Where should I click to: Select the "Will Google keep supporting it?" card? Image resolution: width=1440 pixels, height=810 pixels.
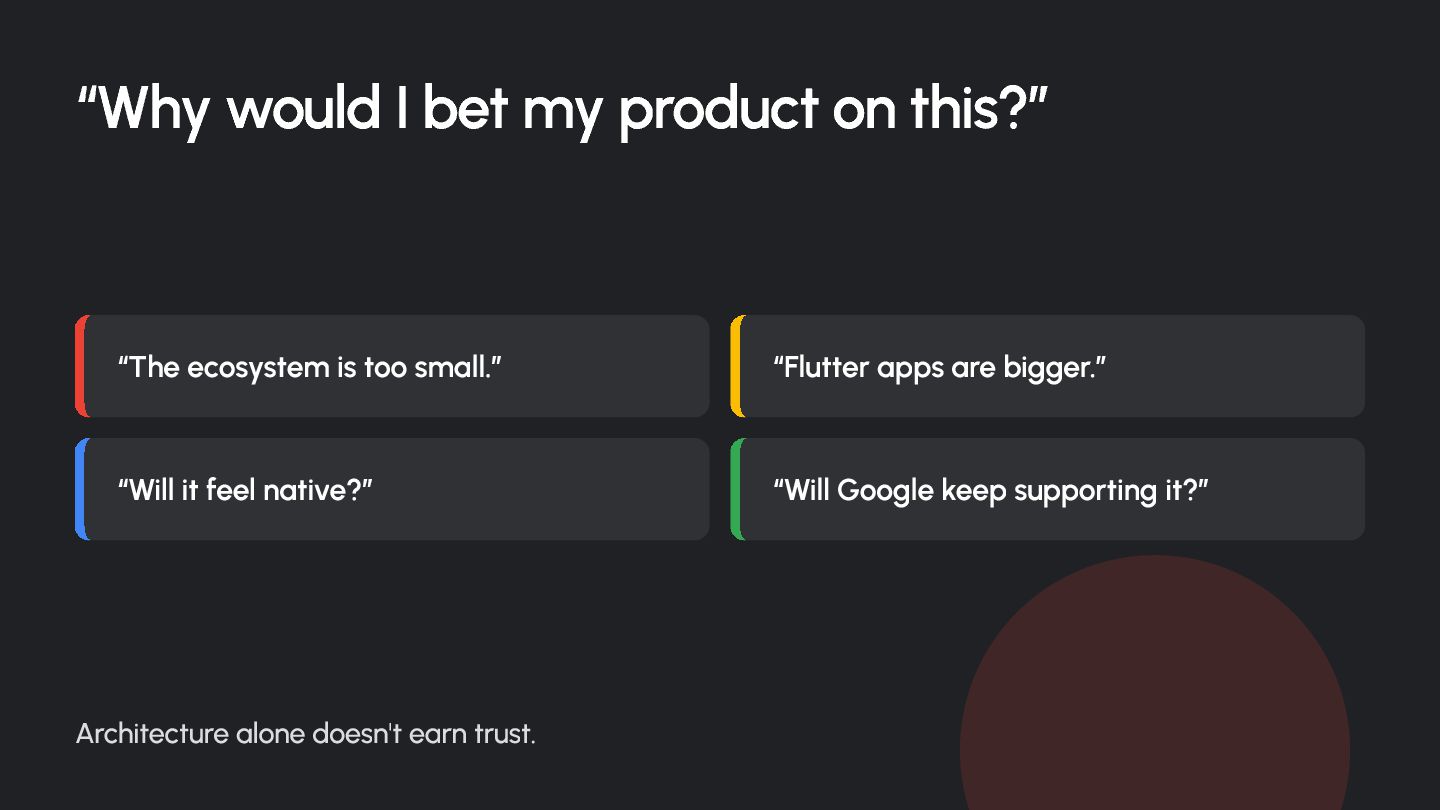[1048, 489]
